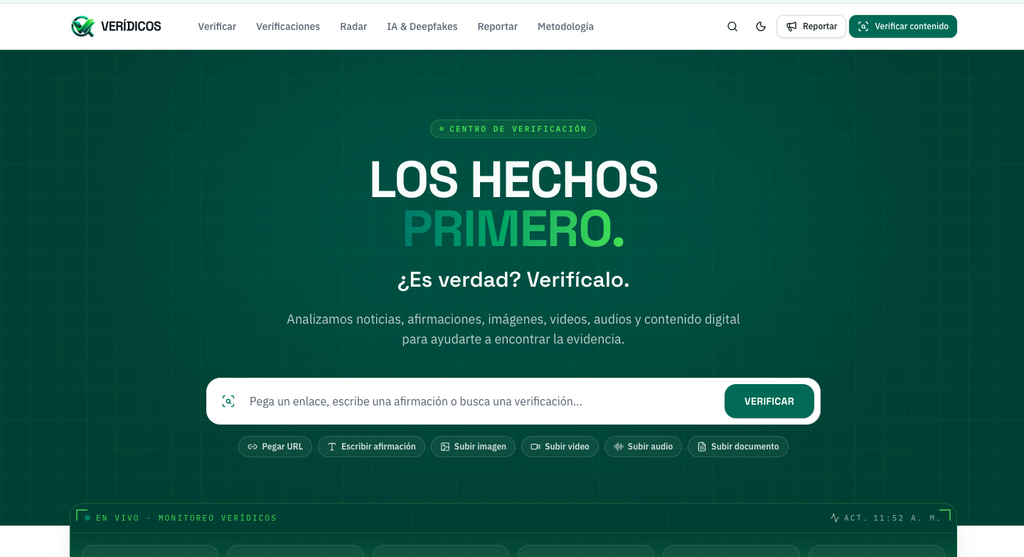This screenshot has width=1024, height=557.
Task: Click the VERIFICAR submit button
Action: (x=769, y=401)
